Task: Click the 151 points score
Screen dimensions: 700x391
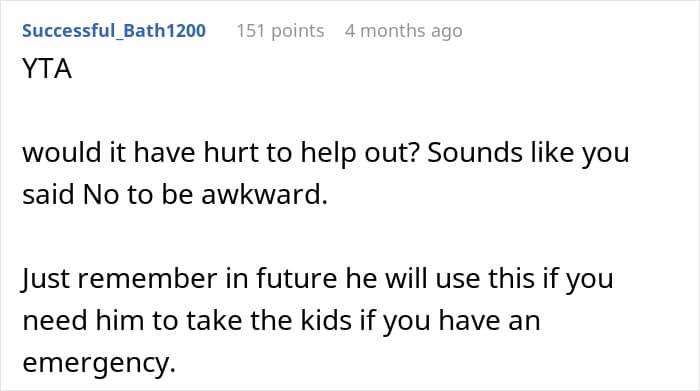Action: [280, 31]
